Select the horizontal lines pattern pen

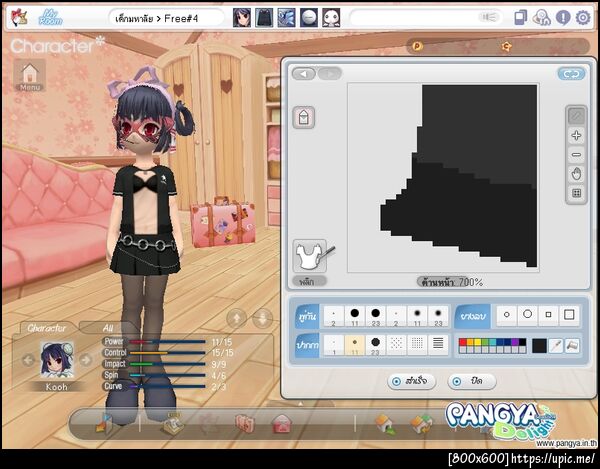pyautogui.click(x=438, y=344)
